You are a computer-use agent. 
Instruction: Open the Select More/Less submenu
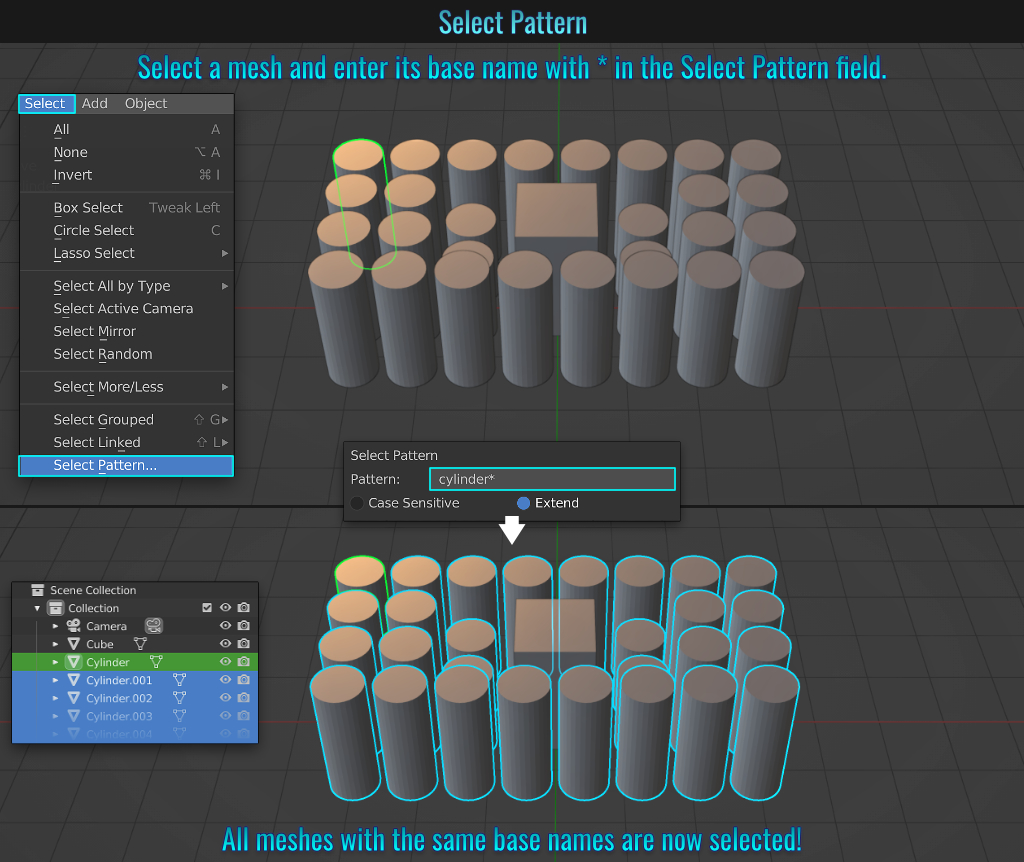click(127, 387)
